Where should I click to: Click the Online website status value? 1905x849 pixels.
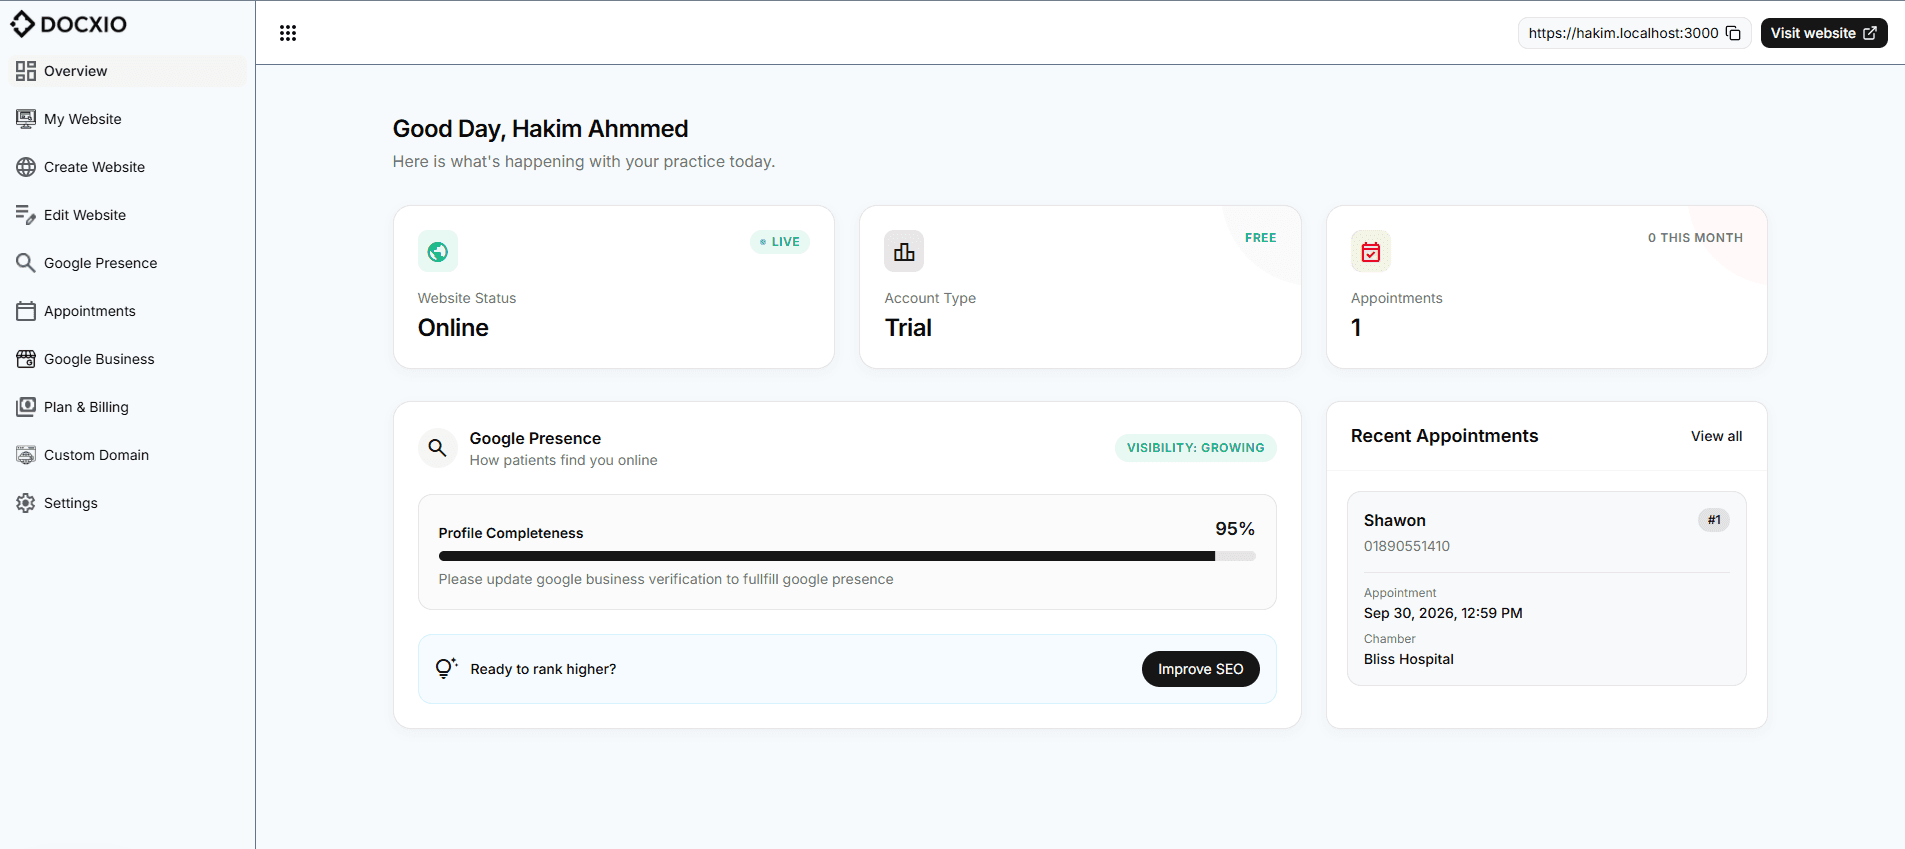click(453, 328)
